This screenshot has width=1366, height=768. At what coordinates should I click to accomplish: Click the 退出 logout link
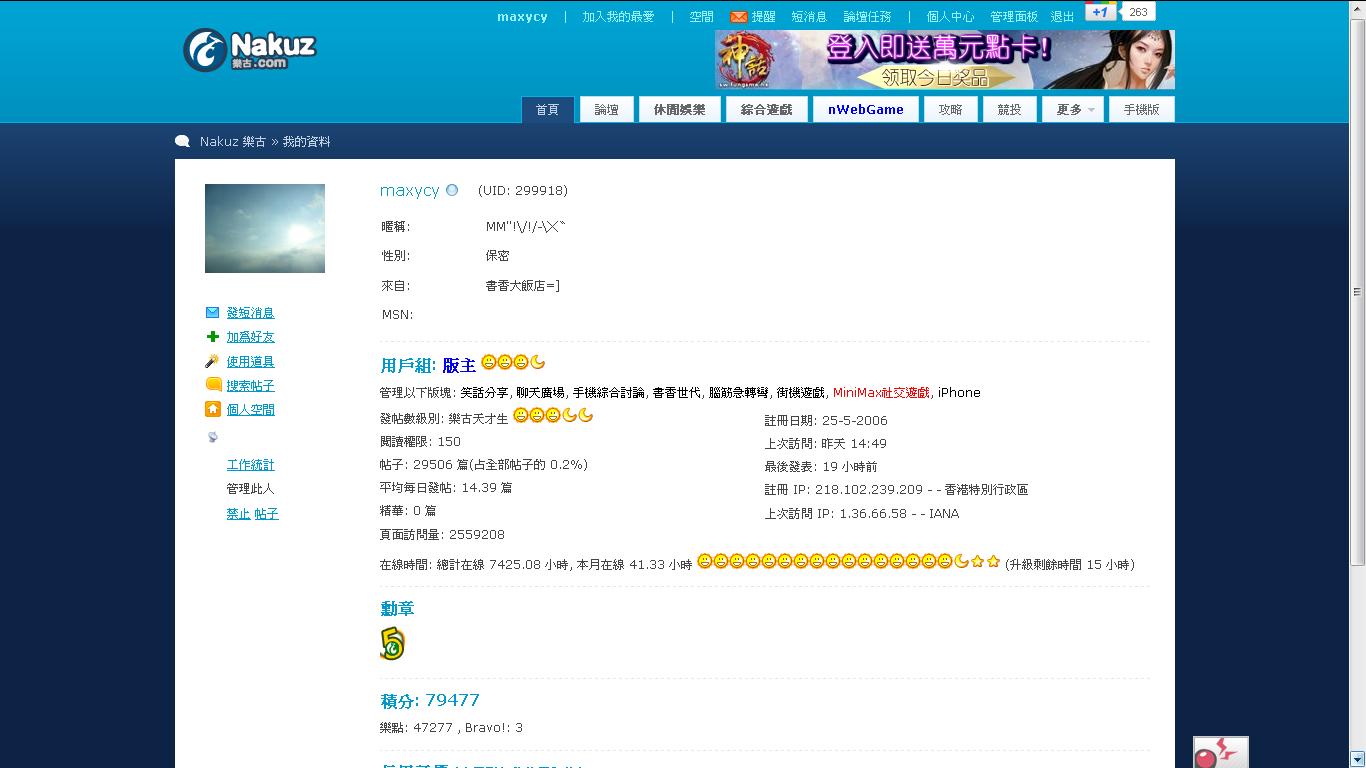1062,17
